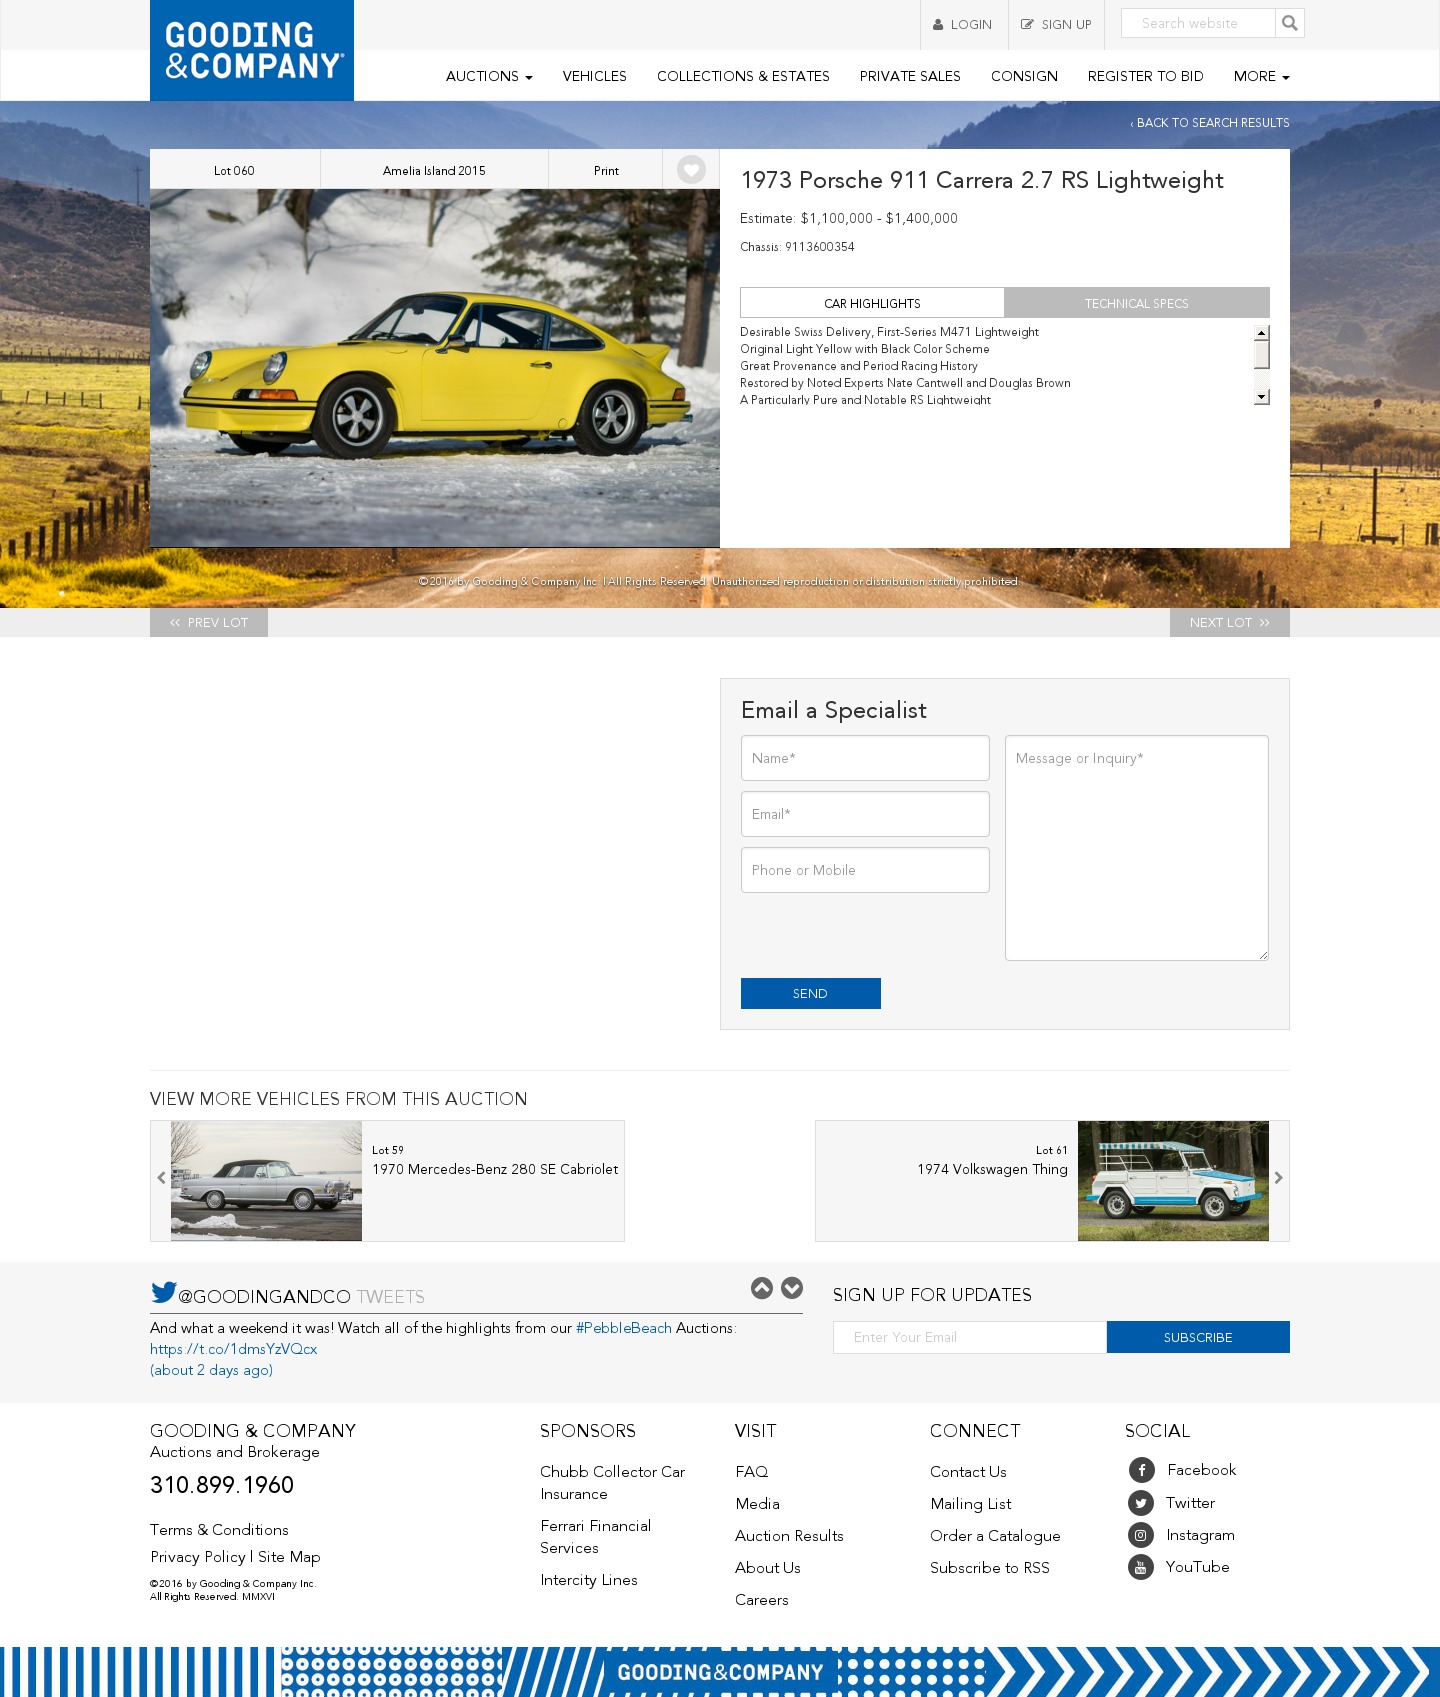Click the Twitter circle icon in footer
This screenshot has width=1440, height=1697.
pos(1141,1503)
